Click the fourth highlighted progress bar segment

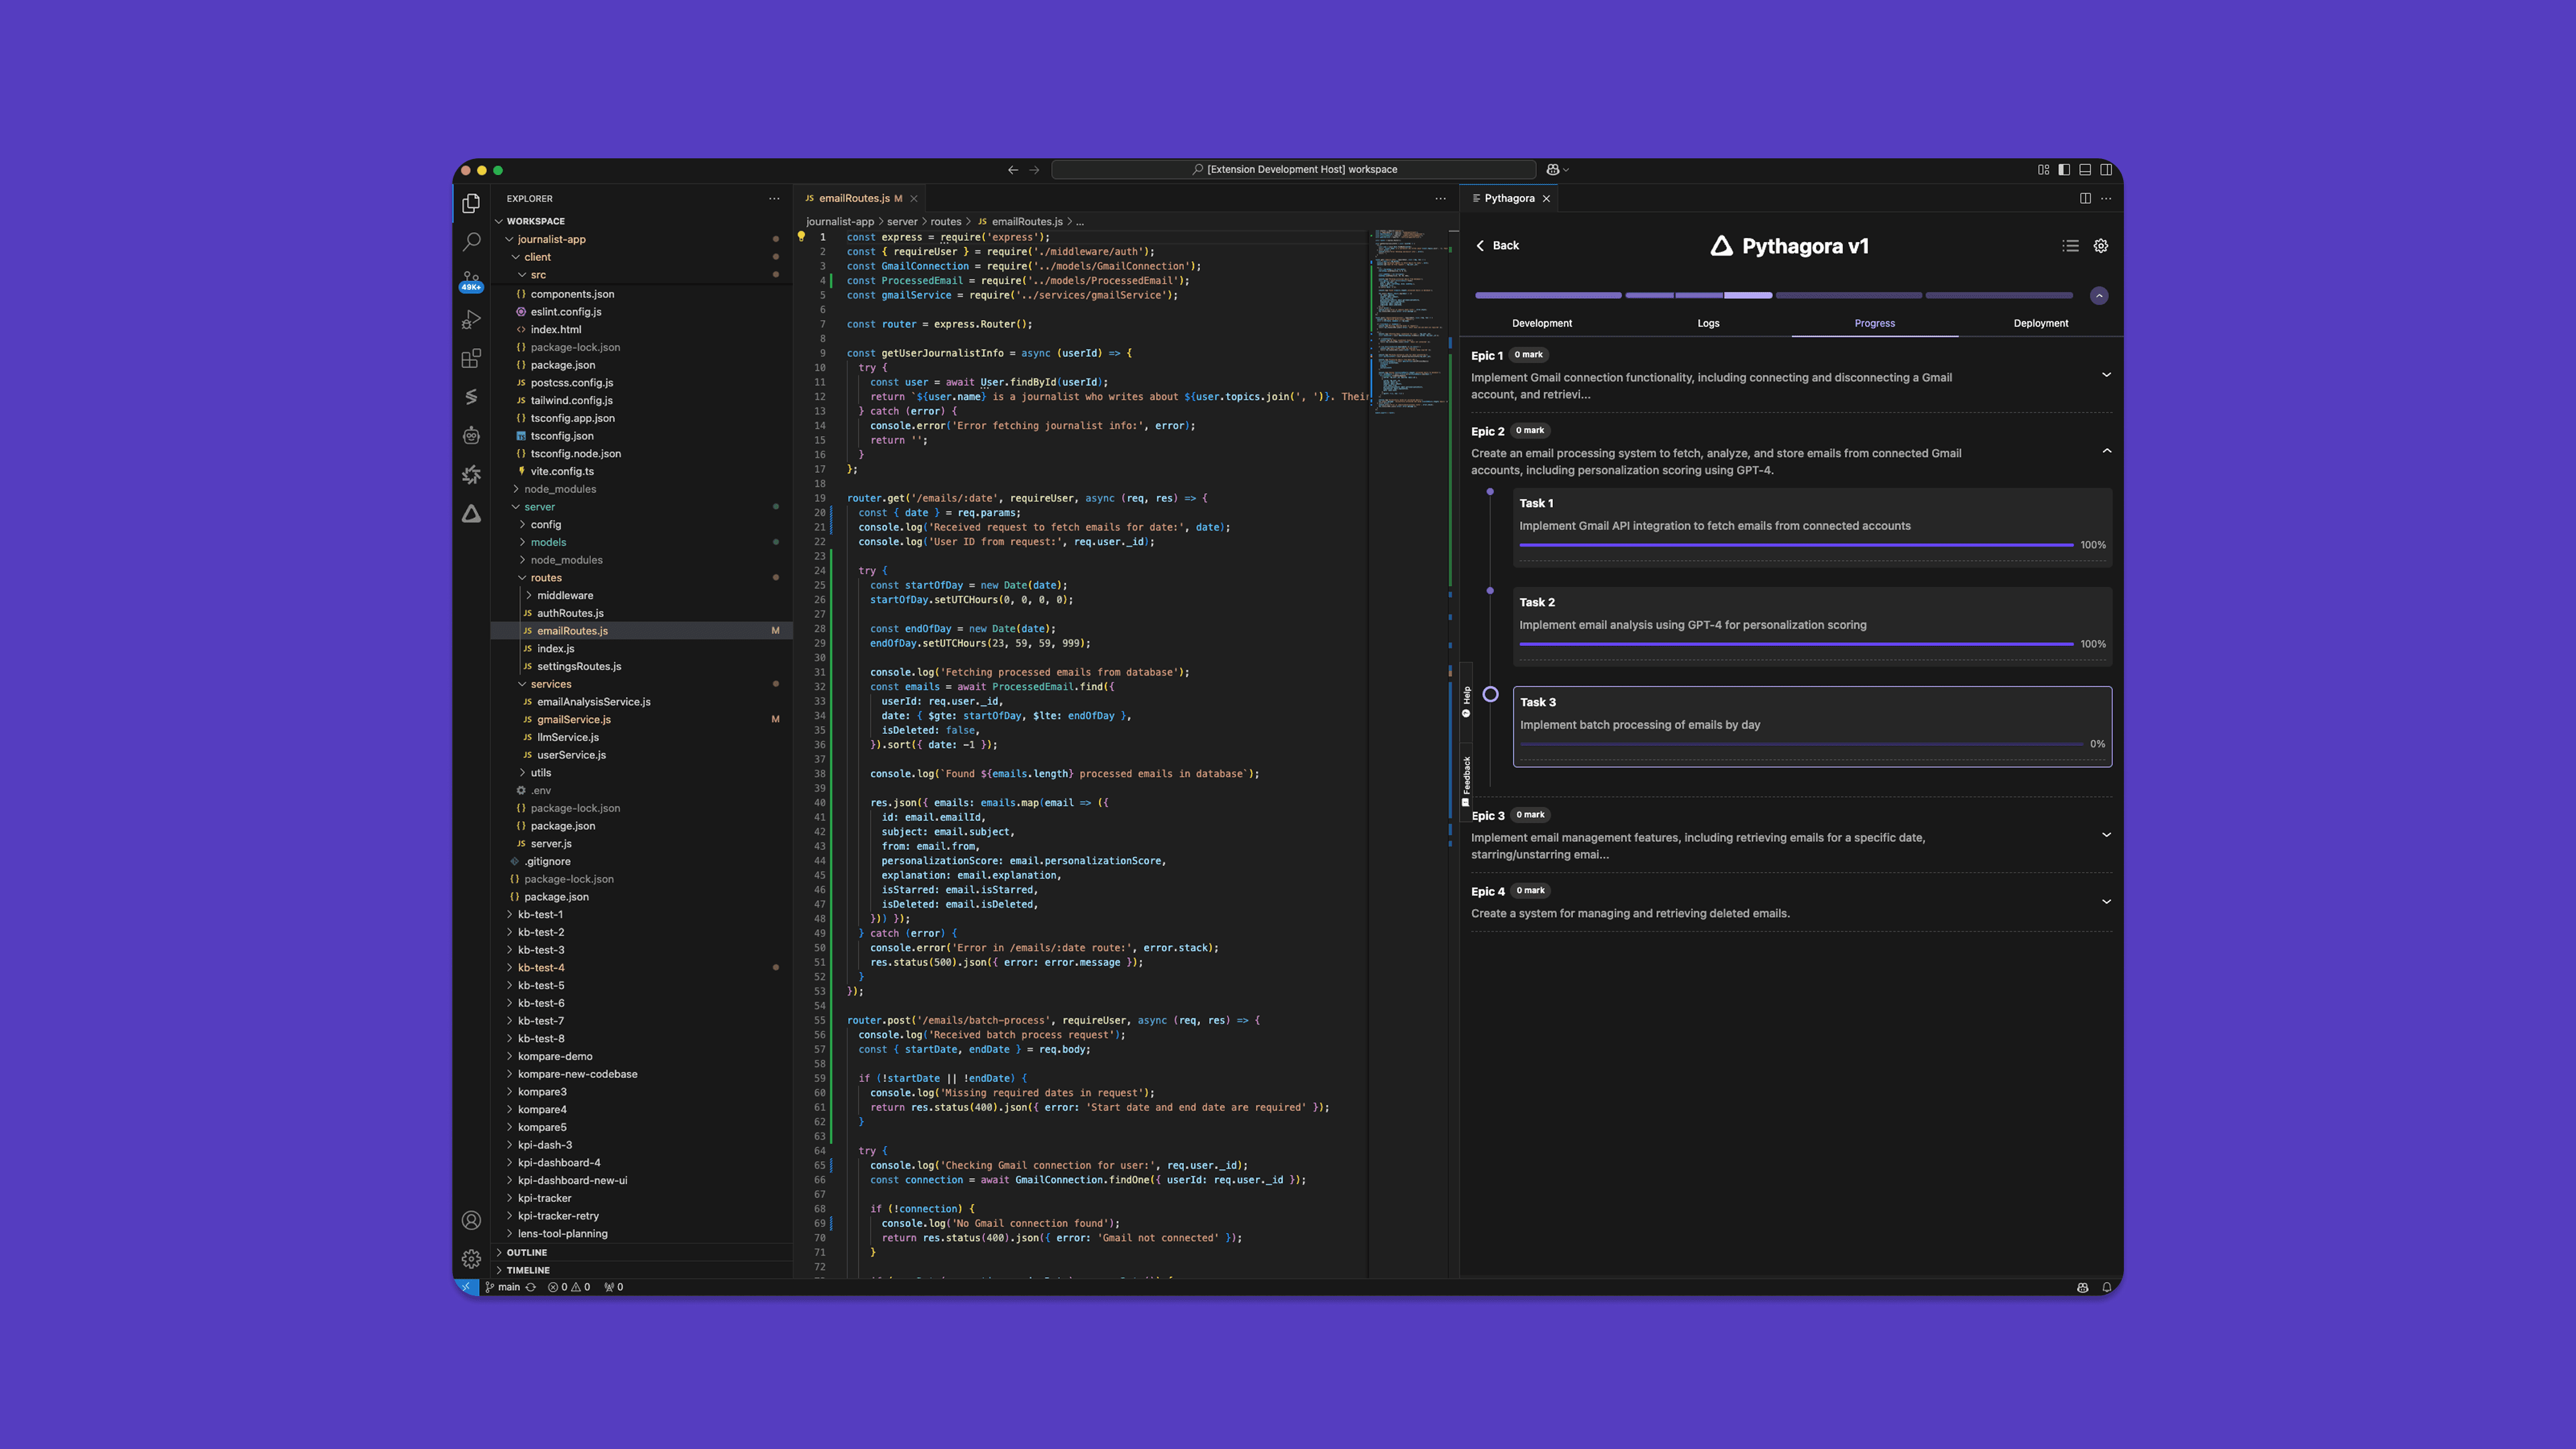[1747, 296]
